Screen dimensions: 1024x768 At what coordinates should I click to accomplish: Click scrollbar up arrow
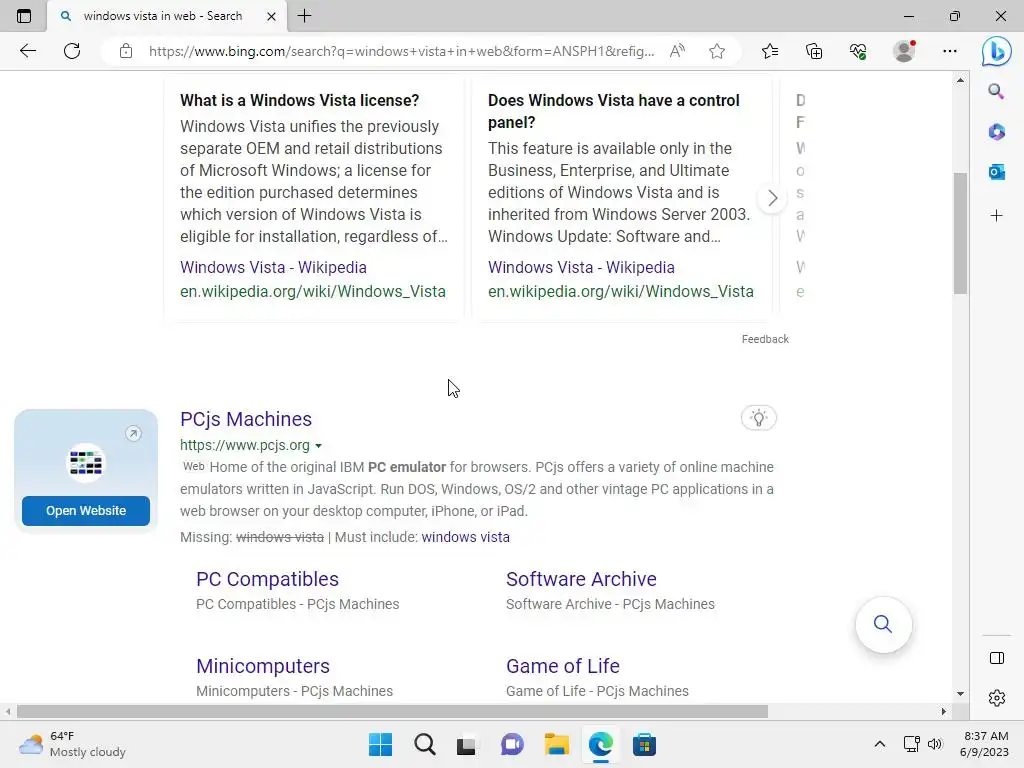point(960,80)
